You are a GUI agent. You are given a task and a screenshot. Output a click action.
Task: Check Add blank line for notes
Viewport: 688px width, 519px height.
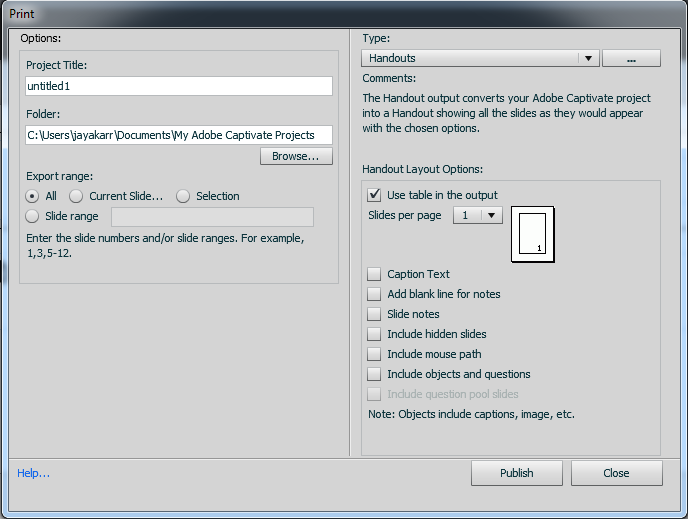pyautogui.click(x=374, y=294)
